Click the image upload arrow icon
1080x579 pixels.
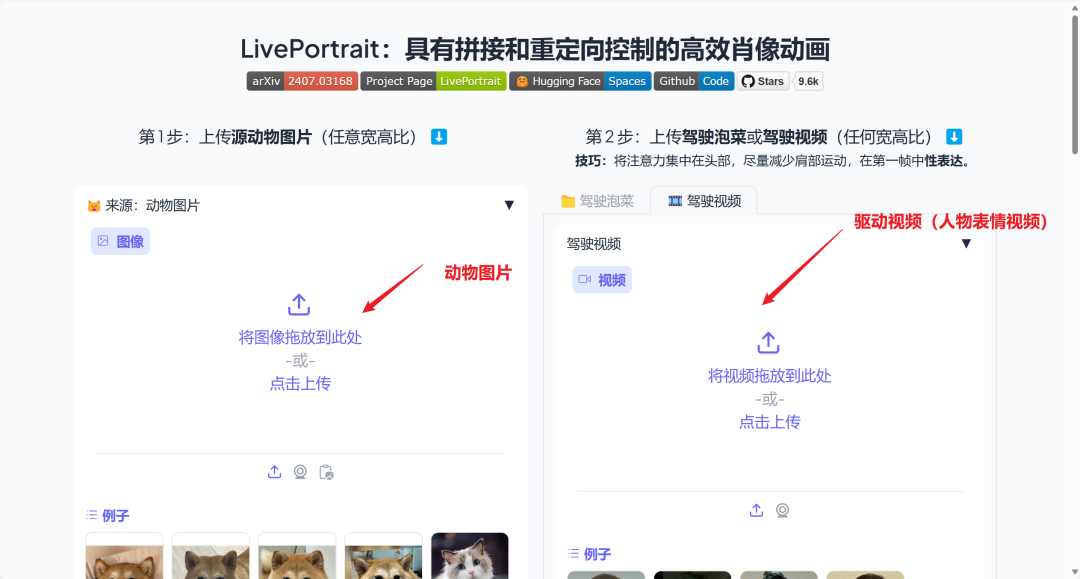(x=299, y=304)
